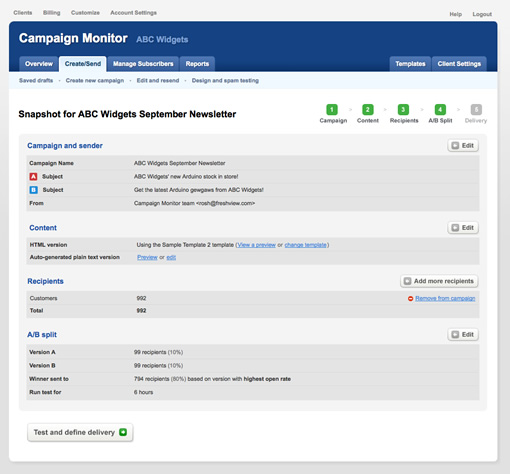The width and height of the screenshot is (510, 474).
Task: Click the Campaign Monitor logo title
Action: [73, 38]
